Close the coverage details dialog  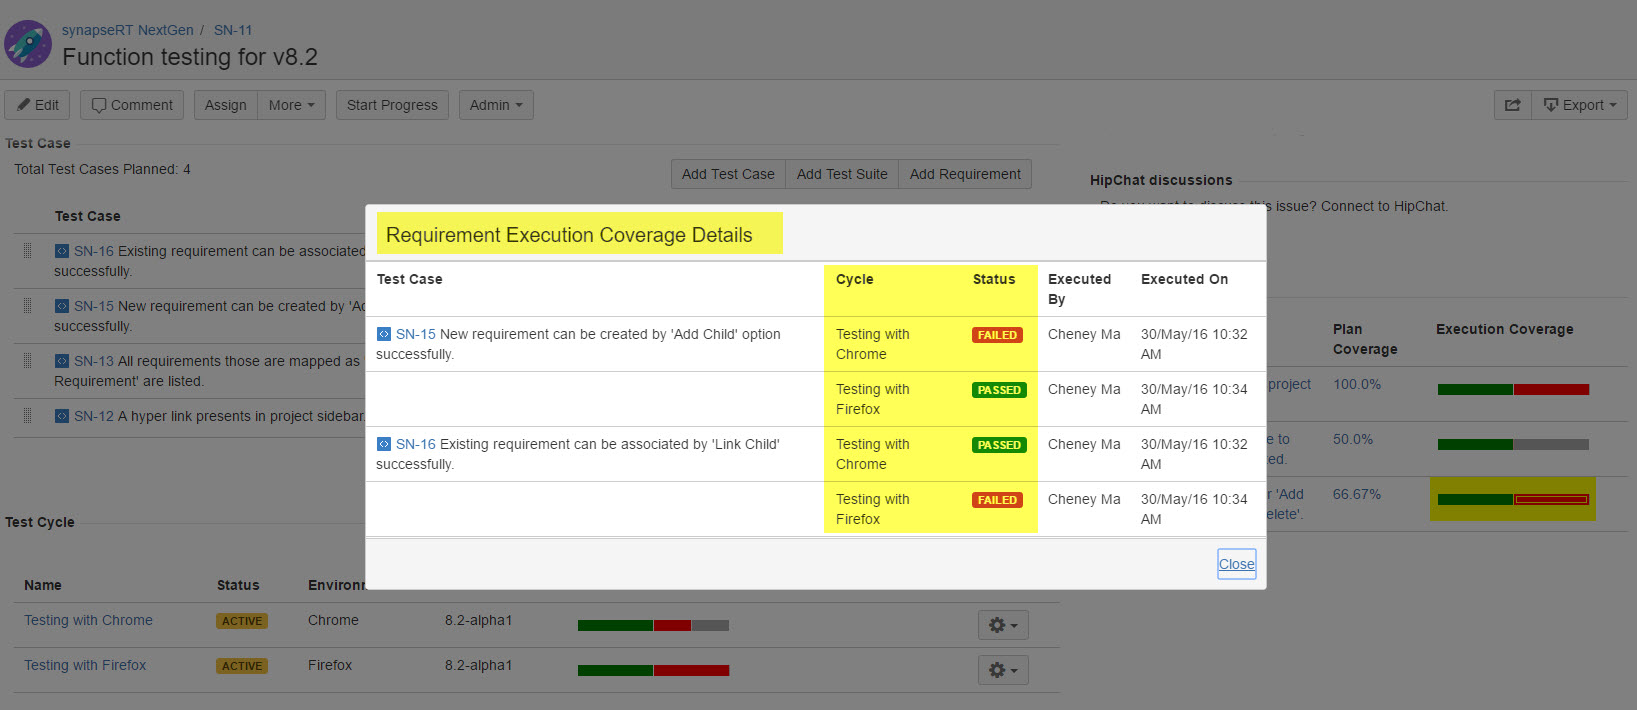click(1236, 564)
